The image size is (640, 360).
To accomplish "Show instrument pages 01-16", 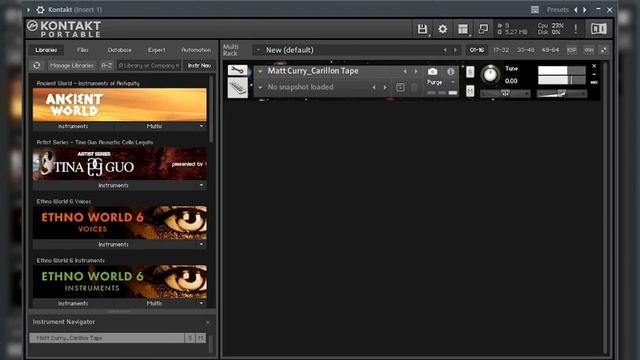I will (476, 50).
